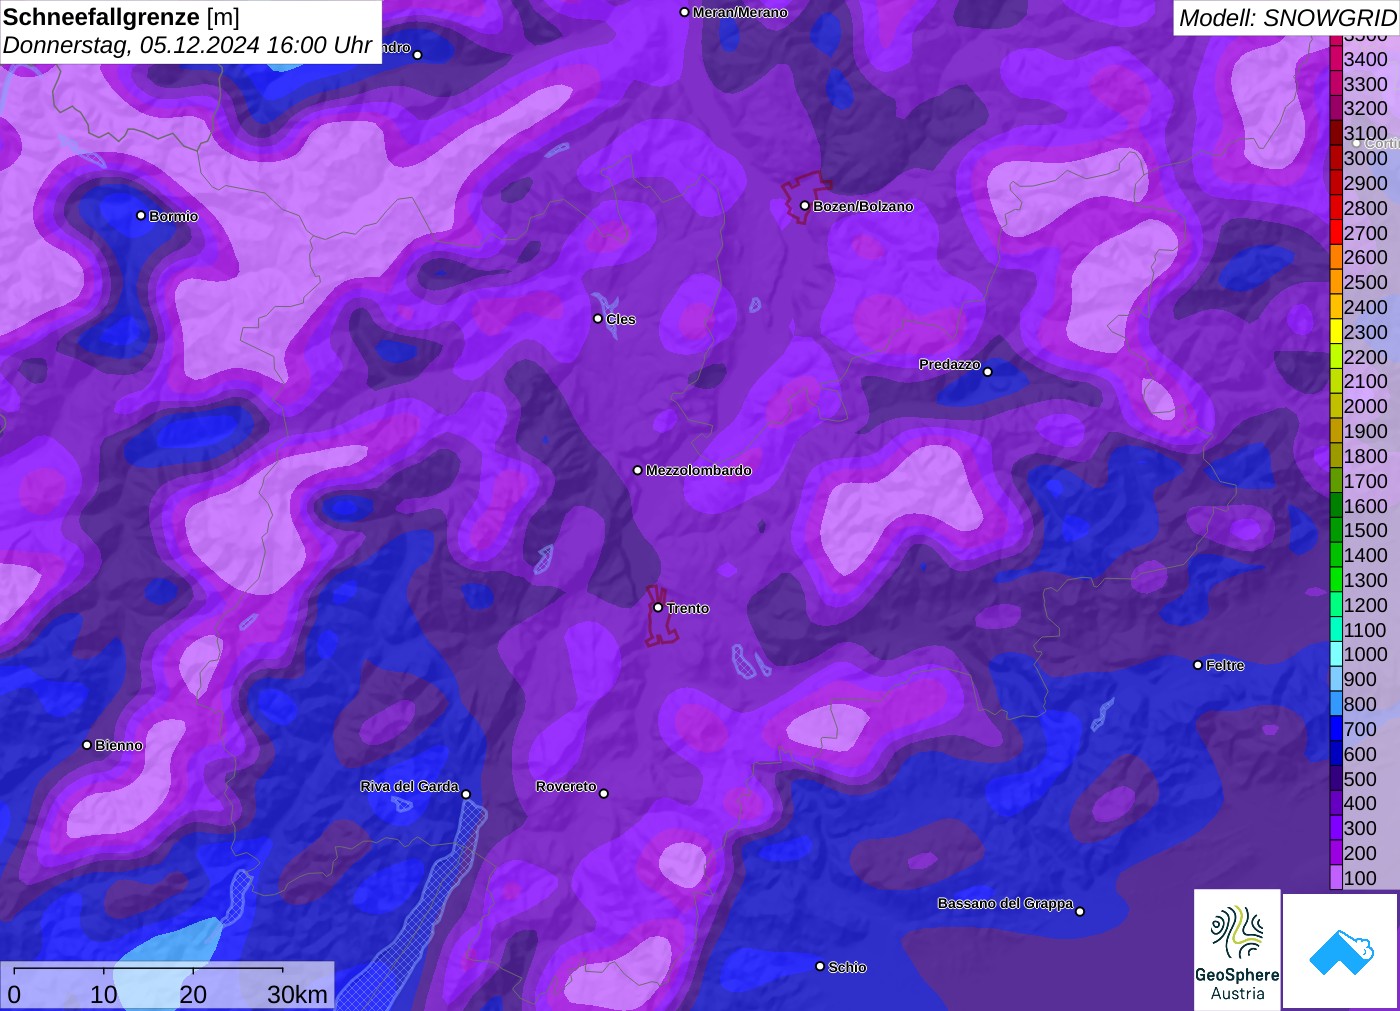Click the 2000 legend value
The height and width of the screenshot is (1011, 1400).
(1365, 406)
